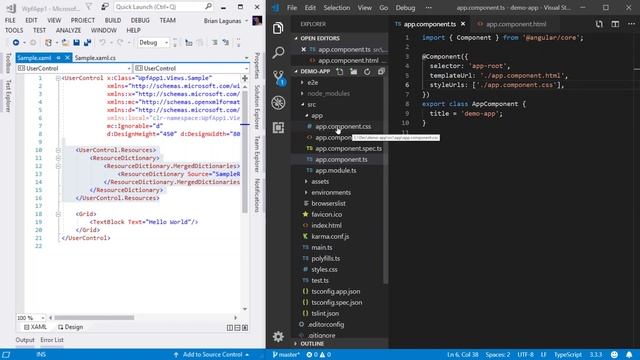Screen dimensions: 640x360
Task: Click the Quick Launch search field
Action: [x=163, y=7]
